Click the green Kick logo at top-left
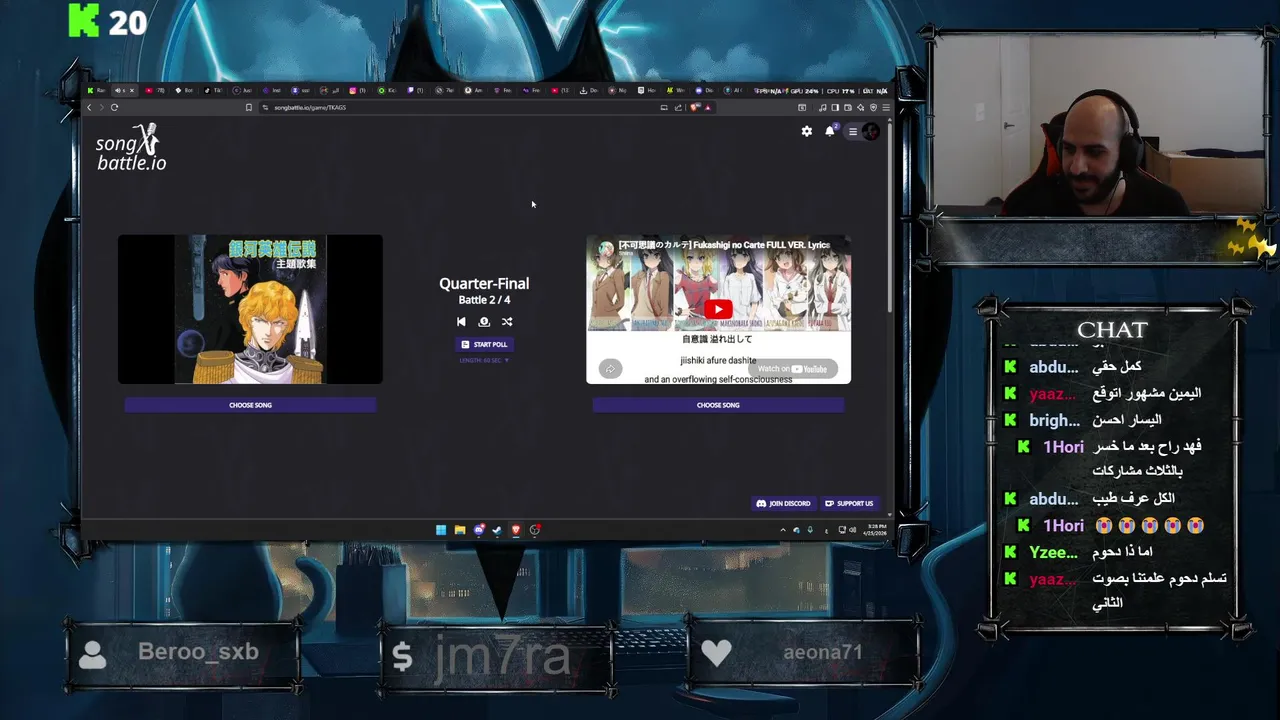 84,20
